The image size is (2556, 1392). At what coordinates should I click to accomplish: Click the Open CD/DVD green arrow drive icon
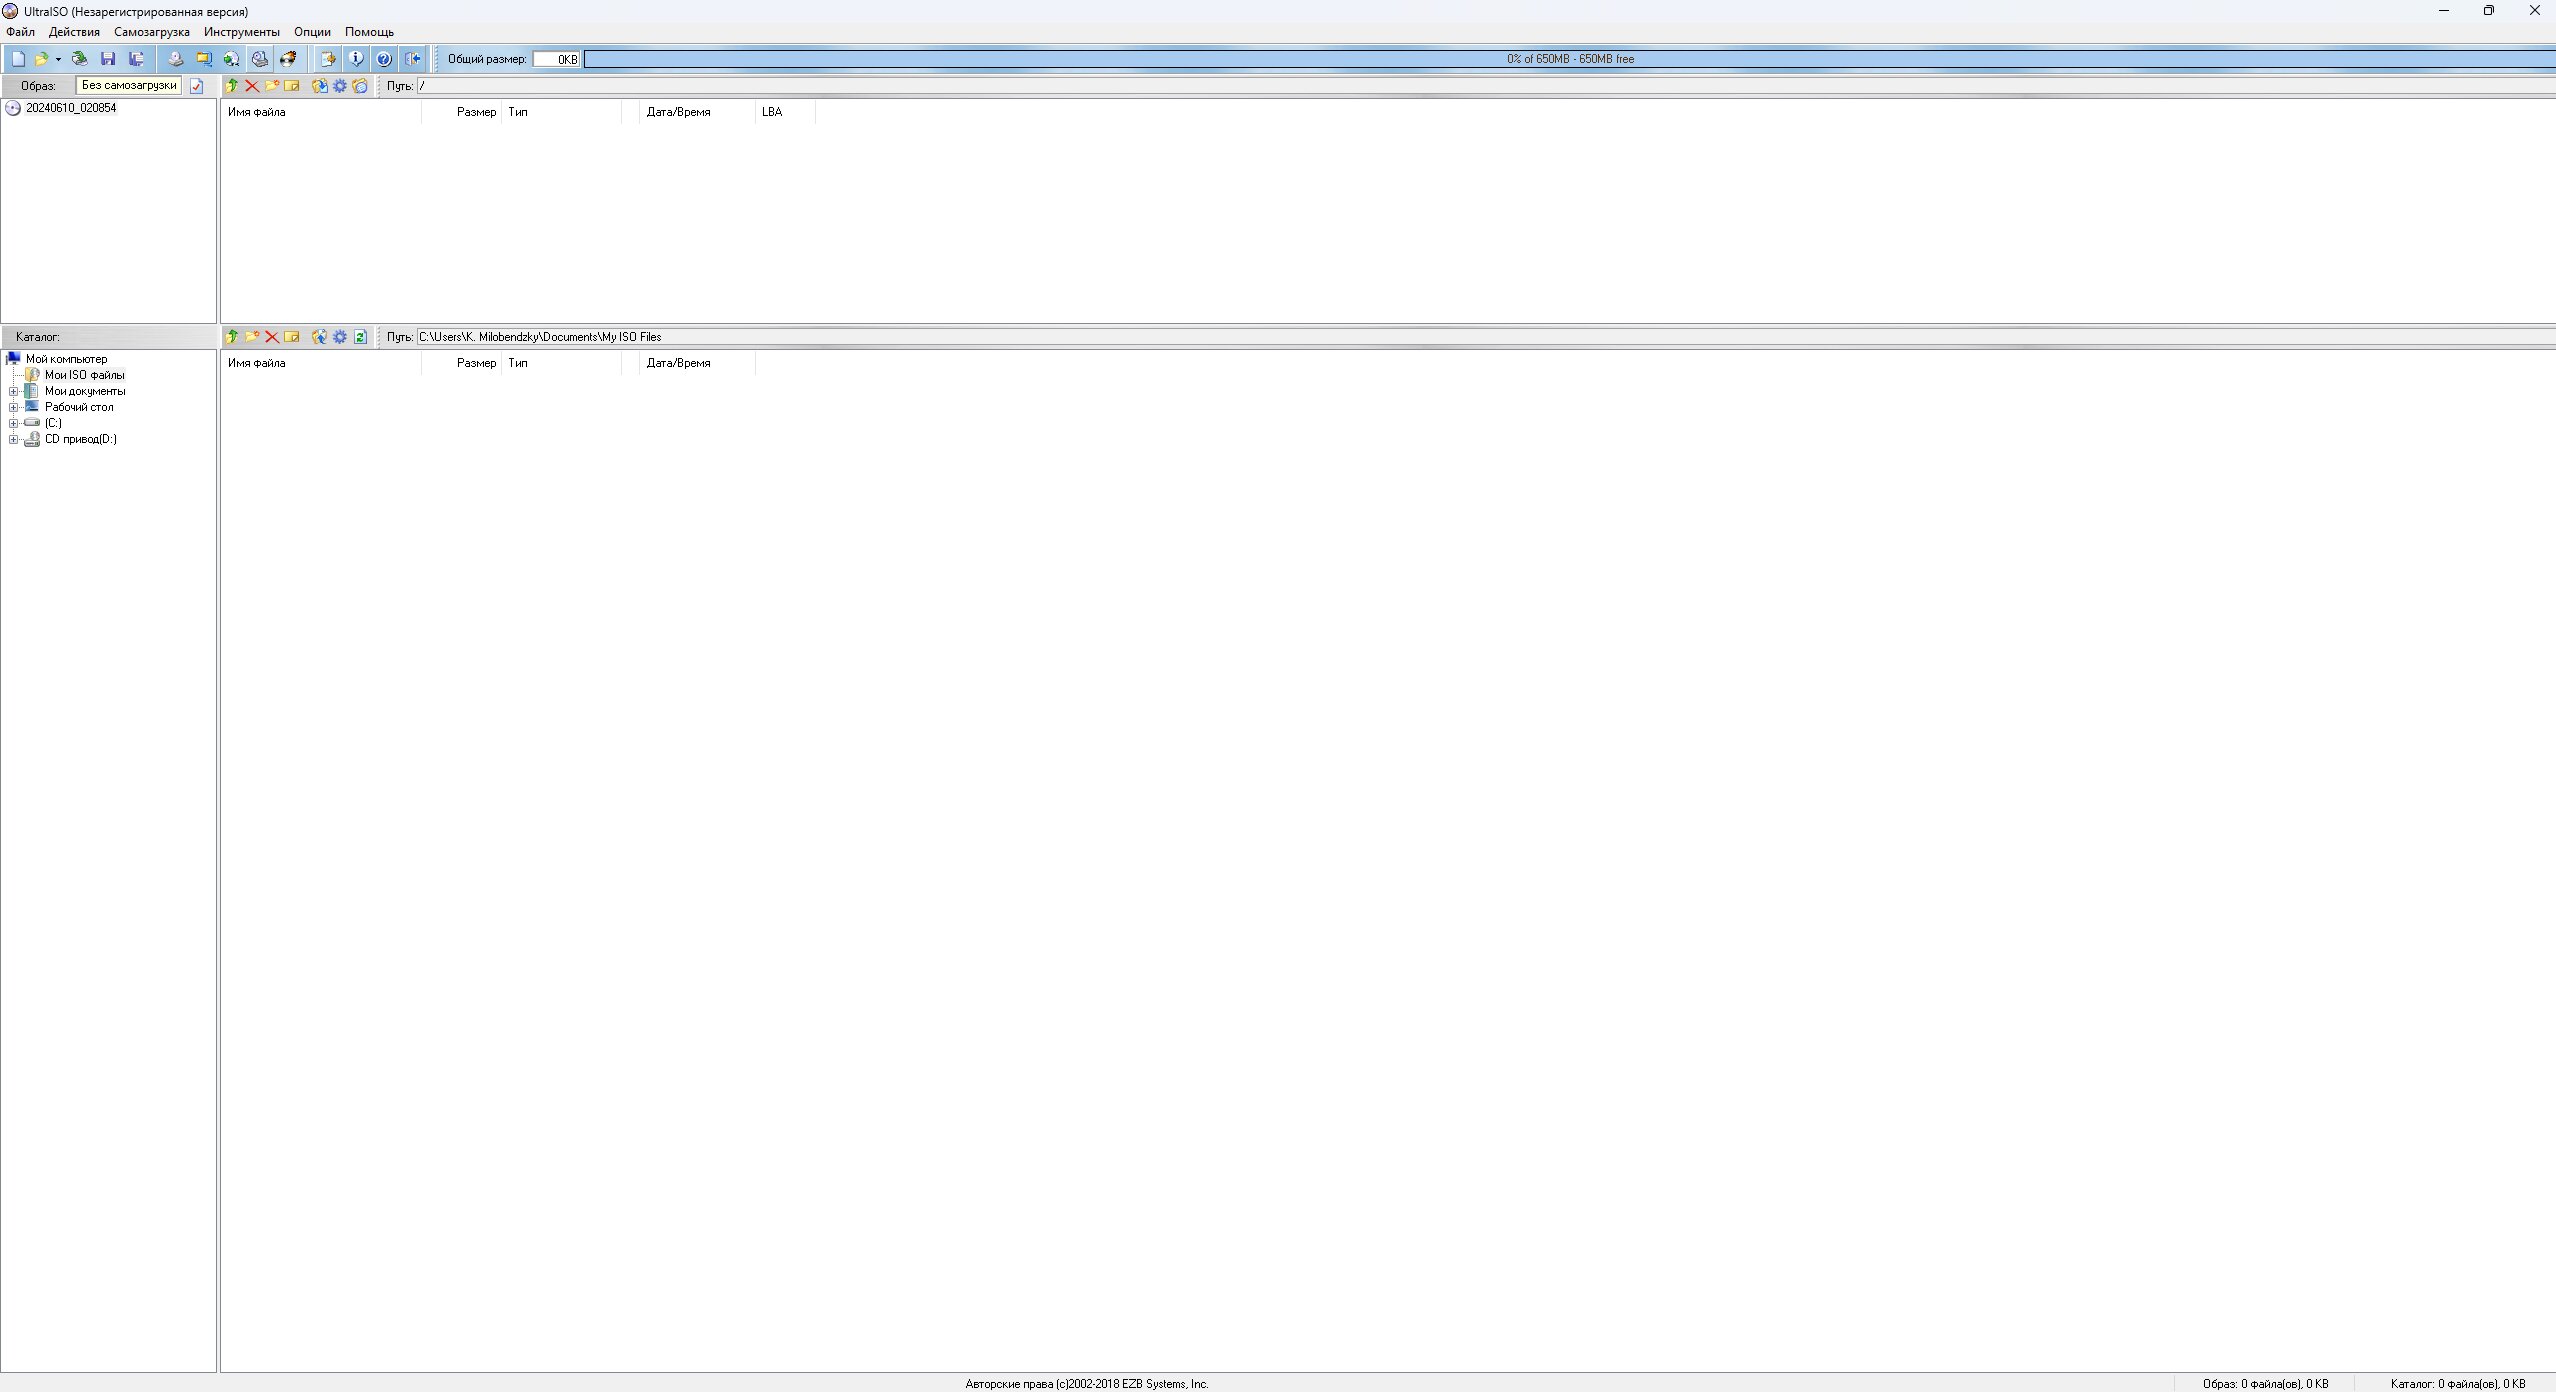79,59
